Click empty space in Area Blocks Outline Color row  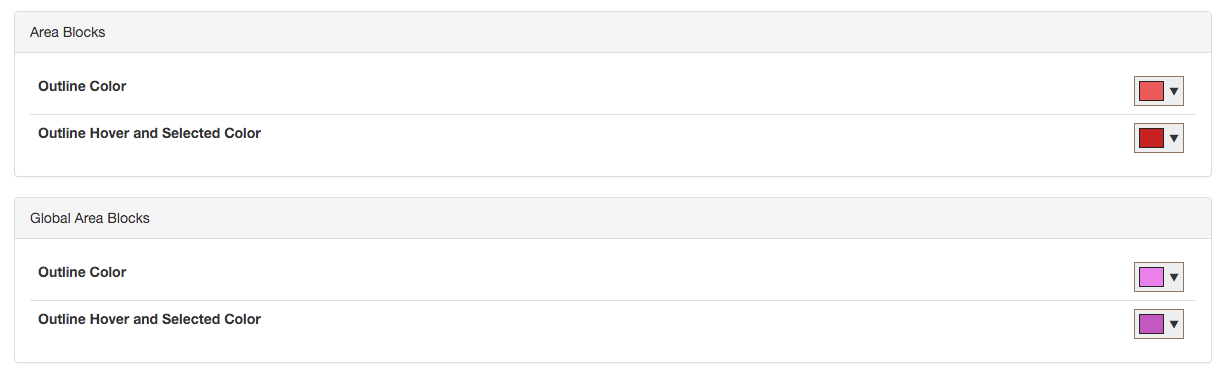pos(630,91)
